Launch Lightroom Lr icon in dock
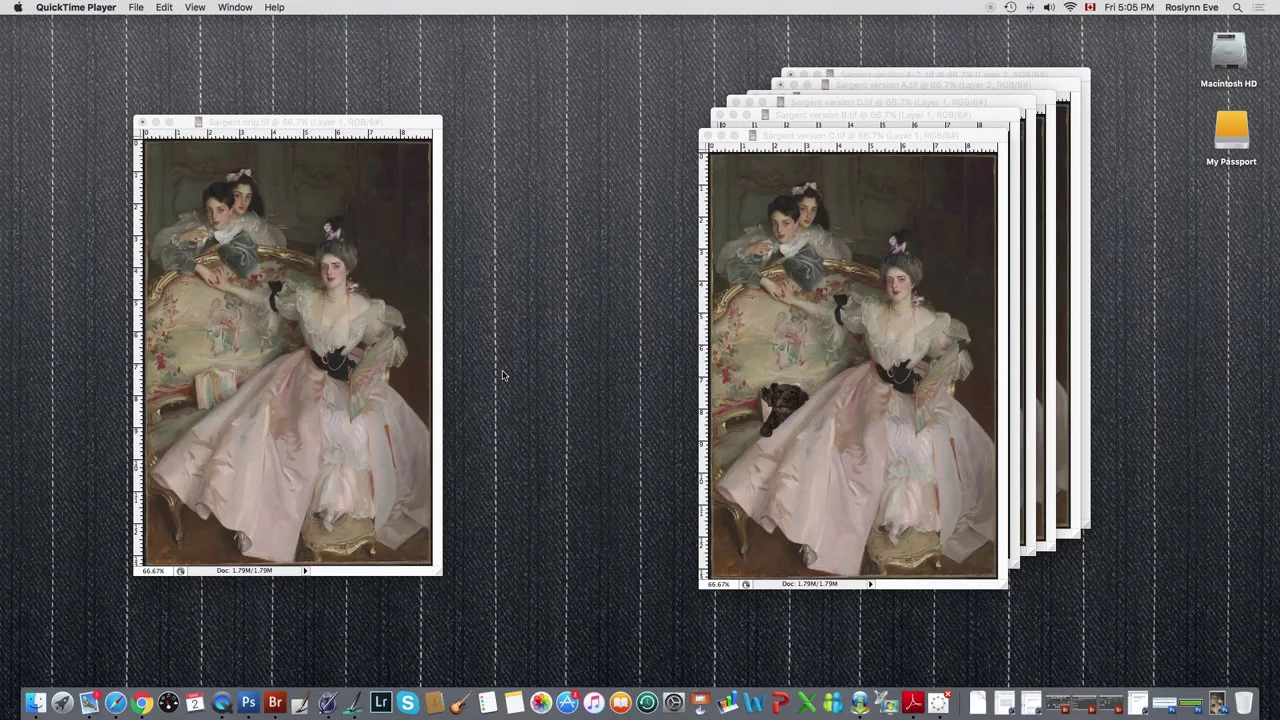Image resolution: width=1280 pixels, height=720 pixels. [381, 703]
